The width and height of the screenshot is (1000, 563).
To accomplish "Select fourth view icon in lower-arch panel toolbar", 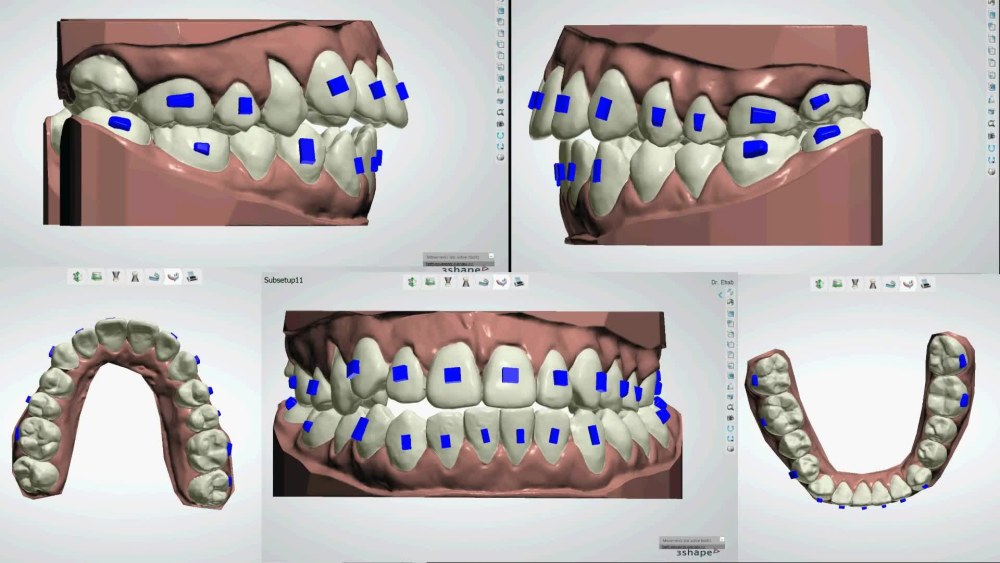I will coord(873,284).
